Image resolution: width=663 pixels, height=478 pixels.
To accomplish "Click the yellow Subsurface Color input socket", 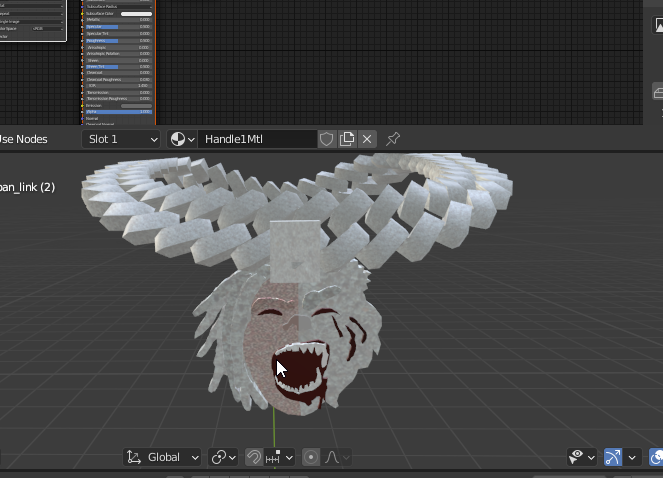I will pos(82,14).
